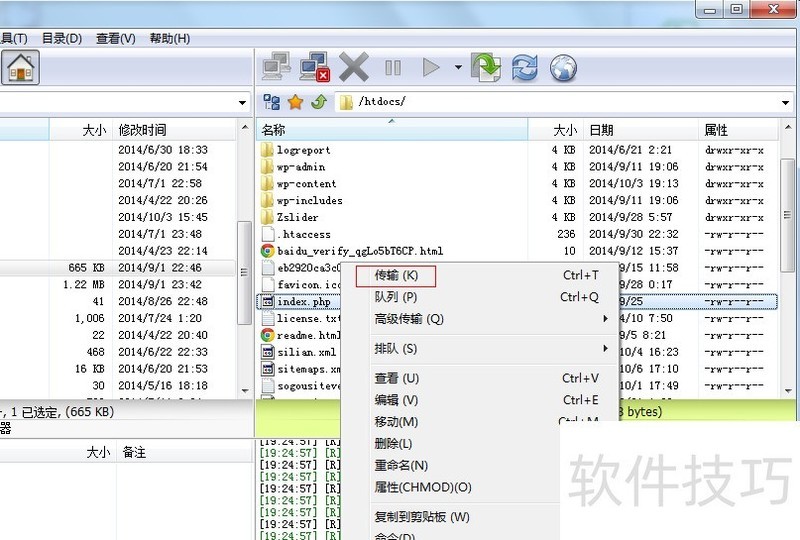Image resolution: width=800 pixels, height=540 pixels.
Task: Open the 帮助(H) menu
Action: (x=169, y=38)
